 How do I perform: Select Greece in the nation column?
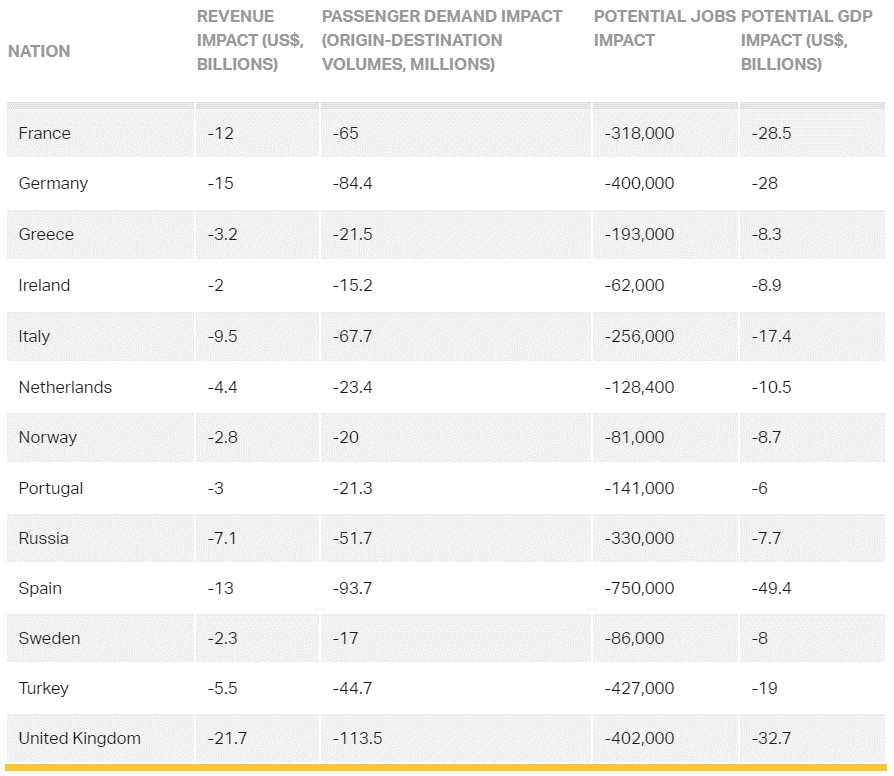click(46, 234)
